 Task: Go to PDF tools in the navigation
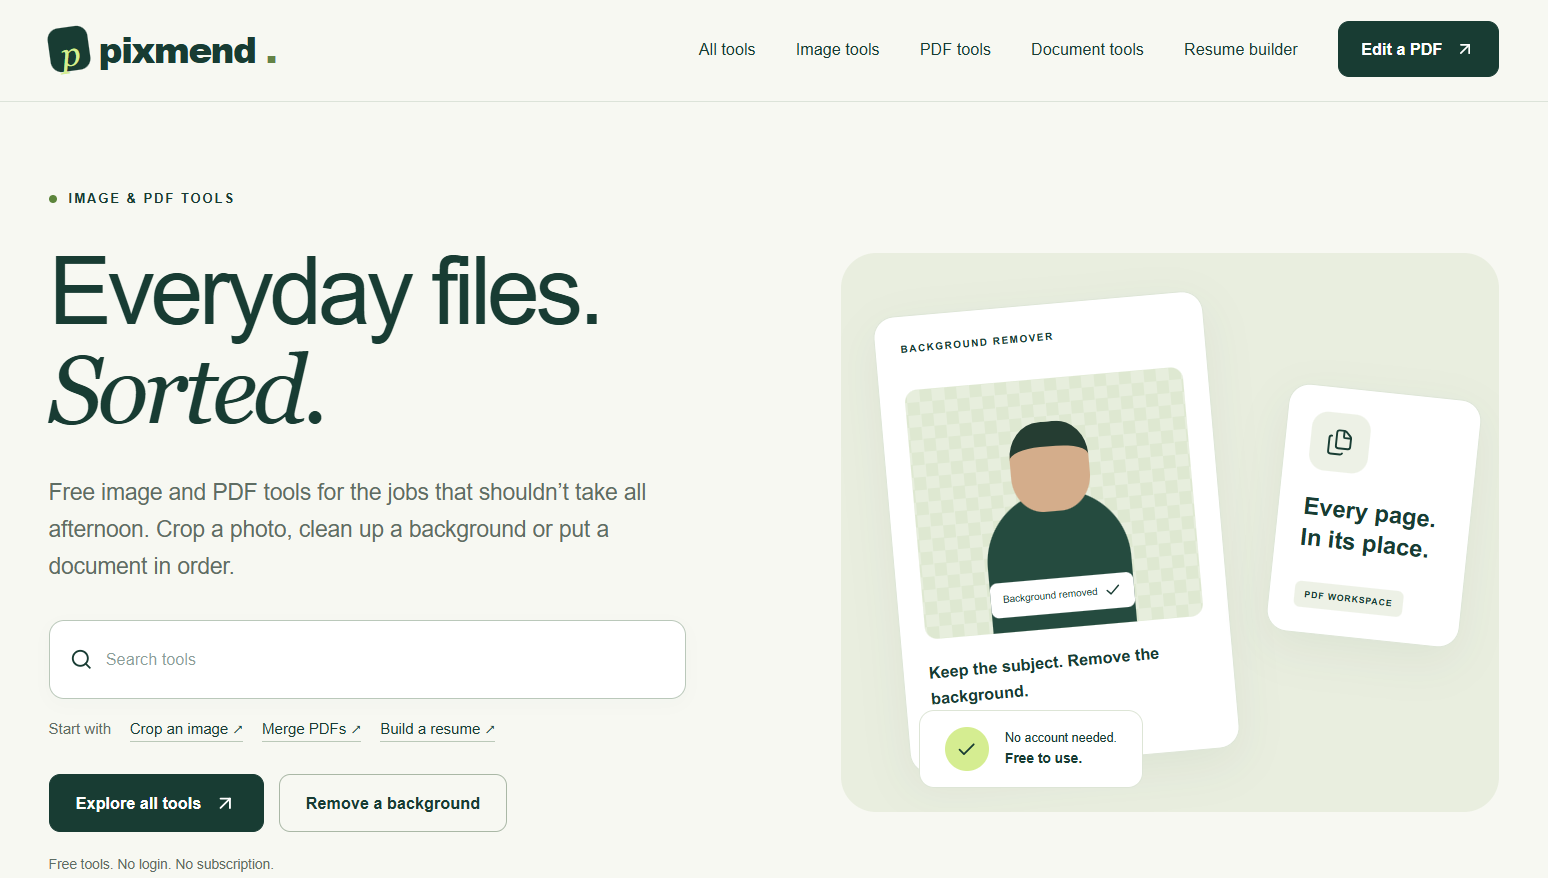click(955, 49)
